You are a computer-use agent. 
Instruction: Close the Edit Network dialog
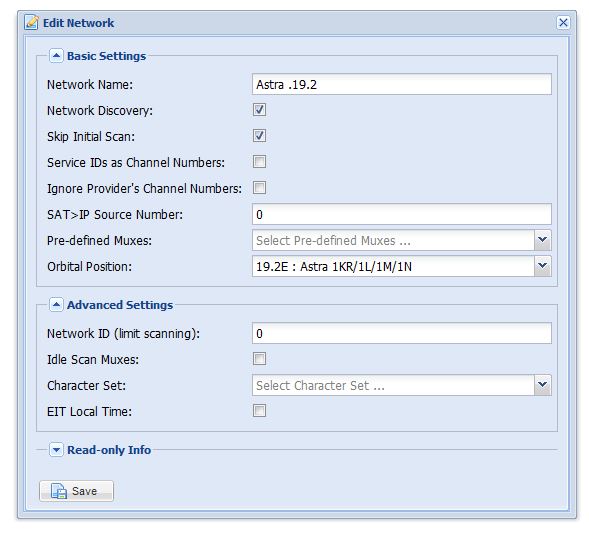coord(563,23)
